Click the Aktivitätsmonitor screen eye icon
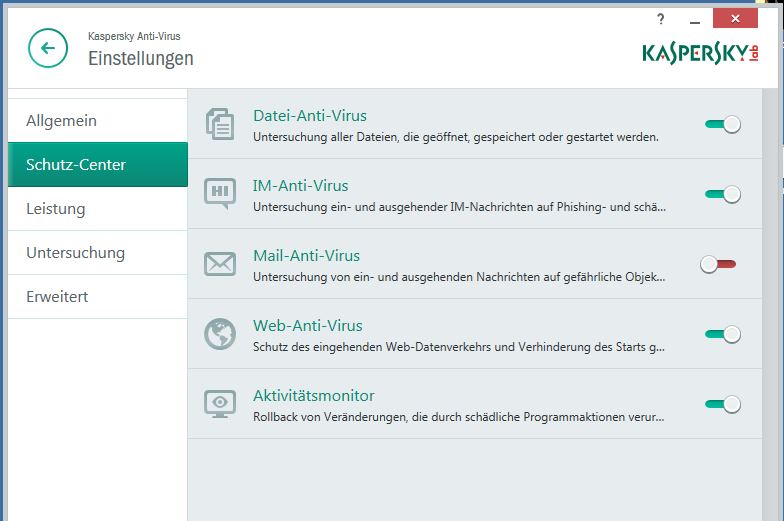This screenshot has height=521, width=784. coord(219,404)
